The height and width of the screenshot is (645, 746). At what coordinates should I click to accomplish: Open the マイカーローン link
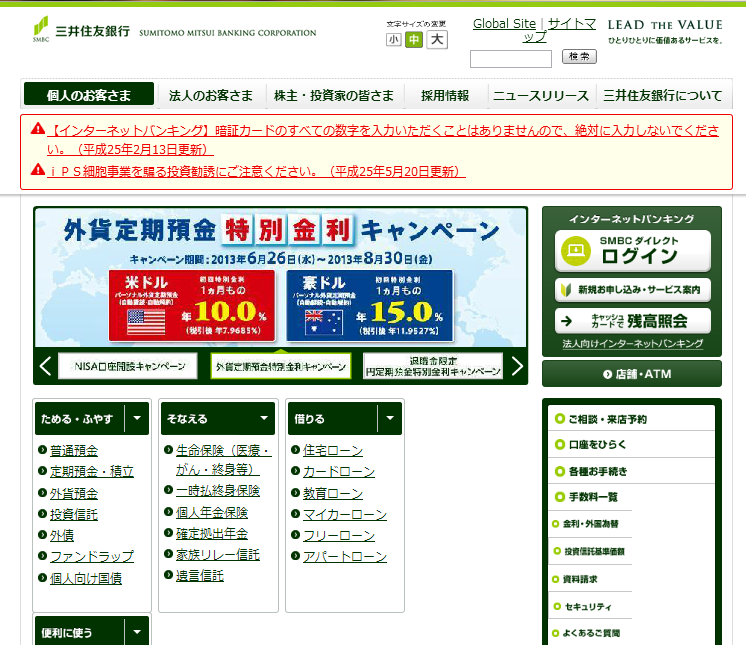click(345, 514)
